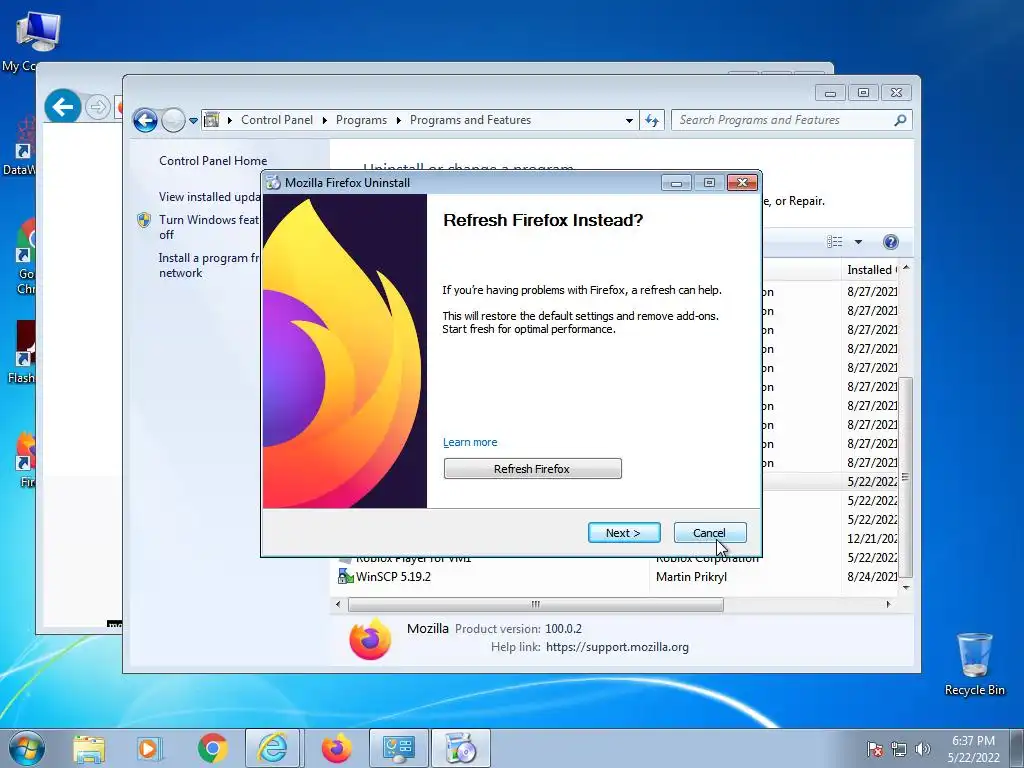Image resolution: width=1024 pixels, height=768 pixels.
Task: Click the https://support.mozilla.org help link text
Action: pos(617,647)
